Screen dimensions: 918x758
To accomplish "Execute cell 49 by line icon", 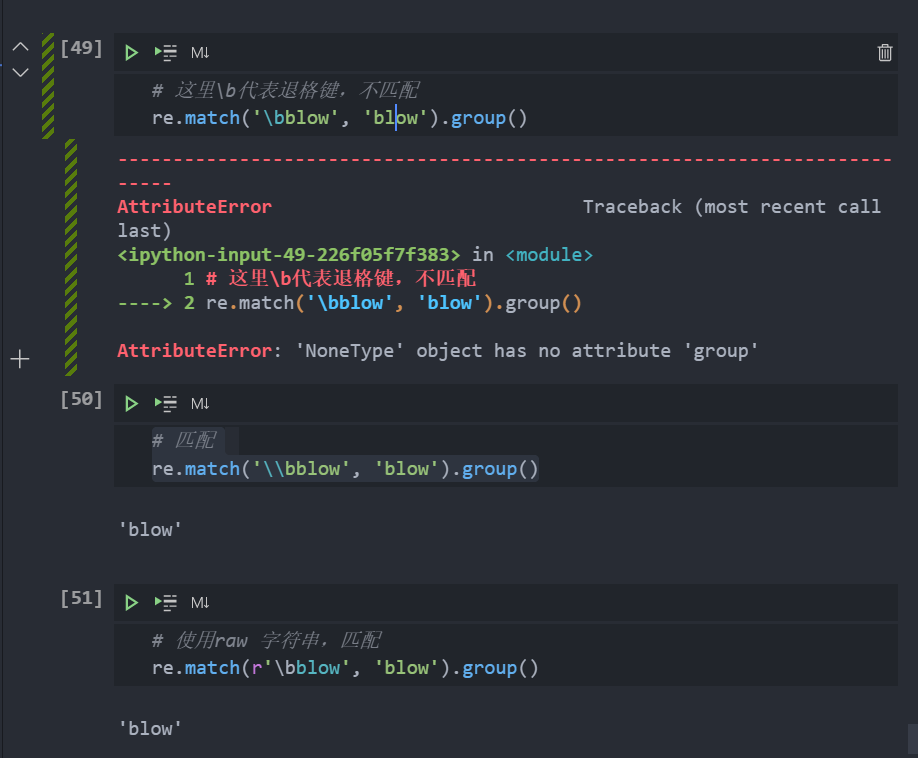I will coord(166,53).
